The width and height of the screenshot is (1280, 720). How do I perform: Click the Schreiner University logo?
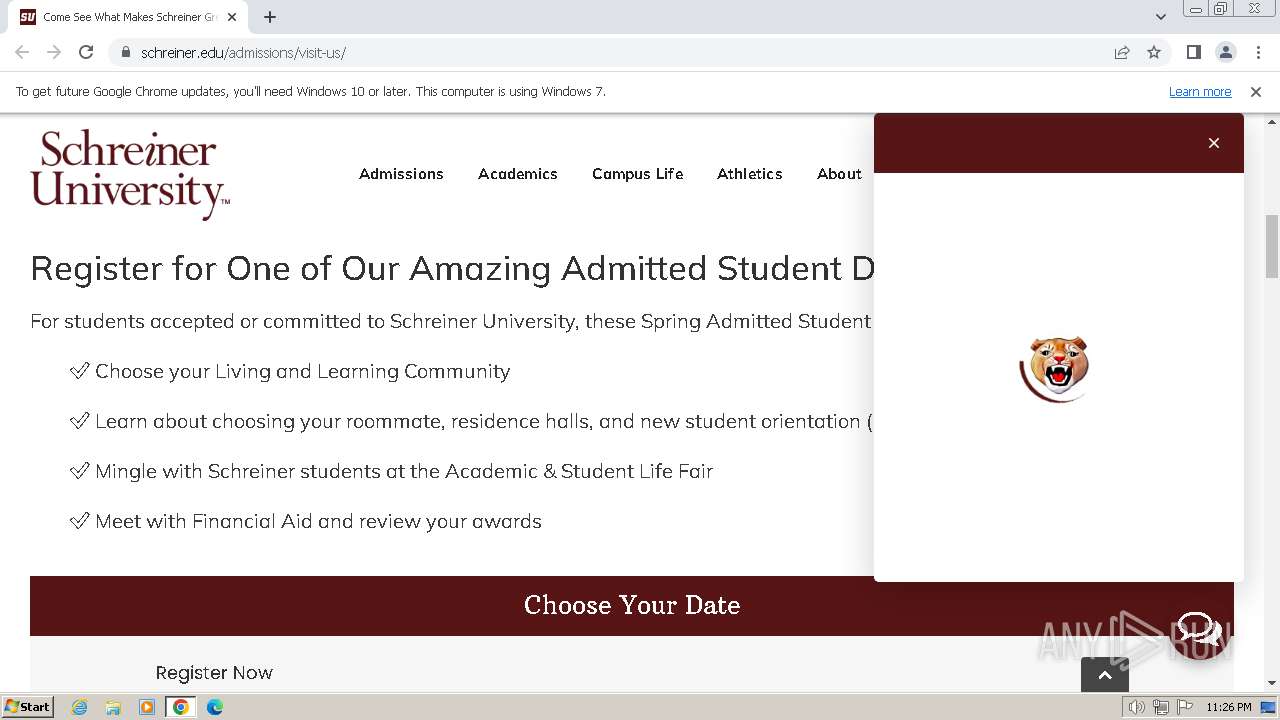130,173
